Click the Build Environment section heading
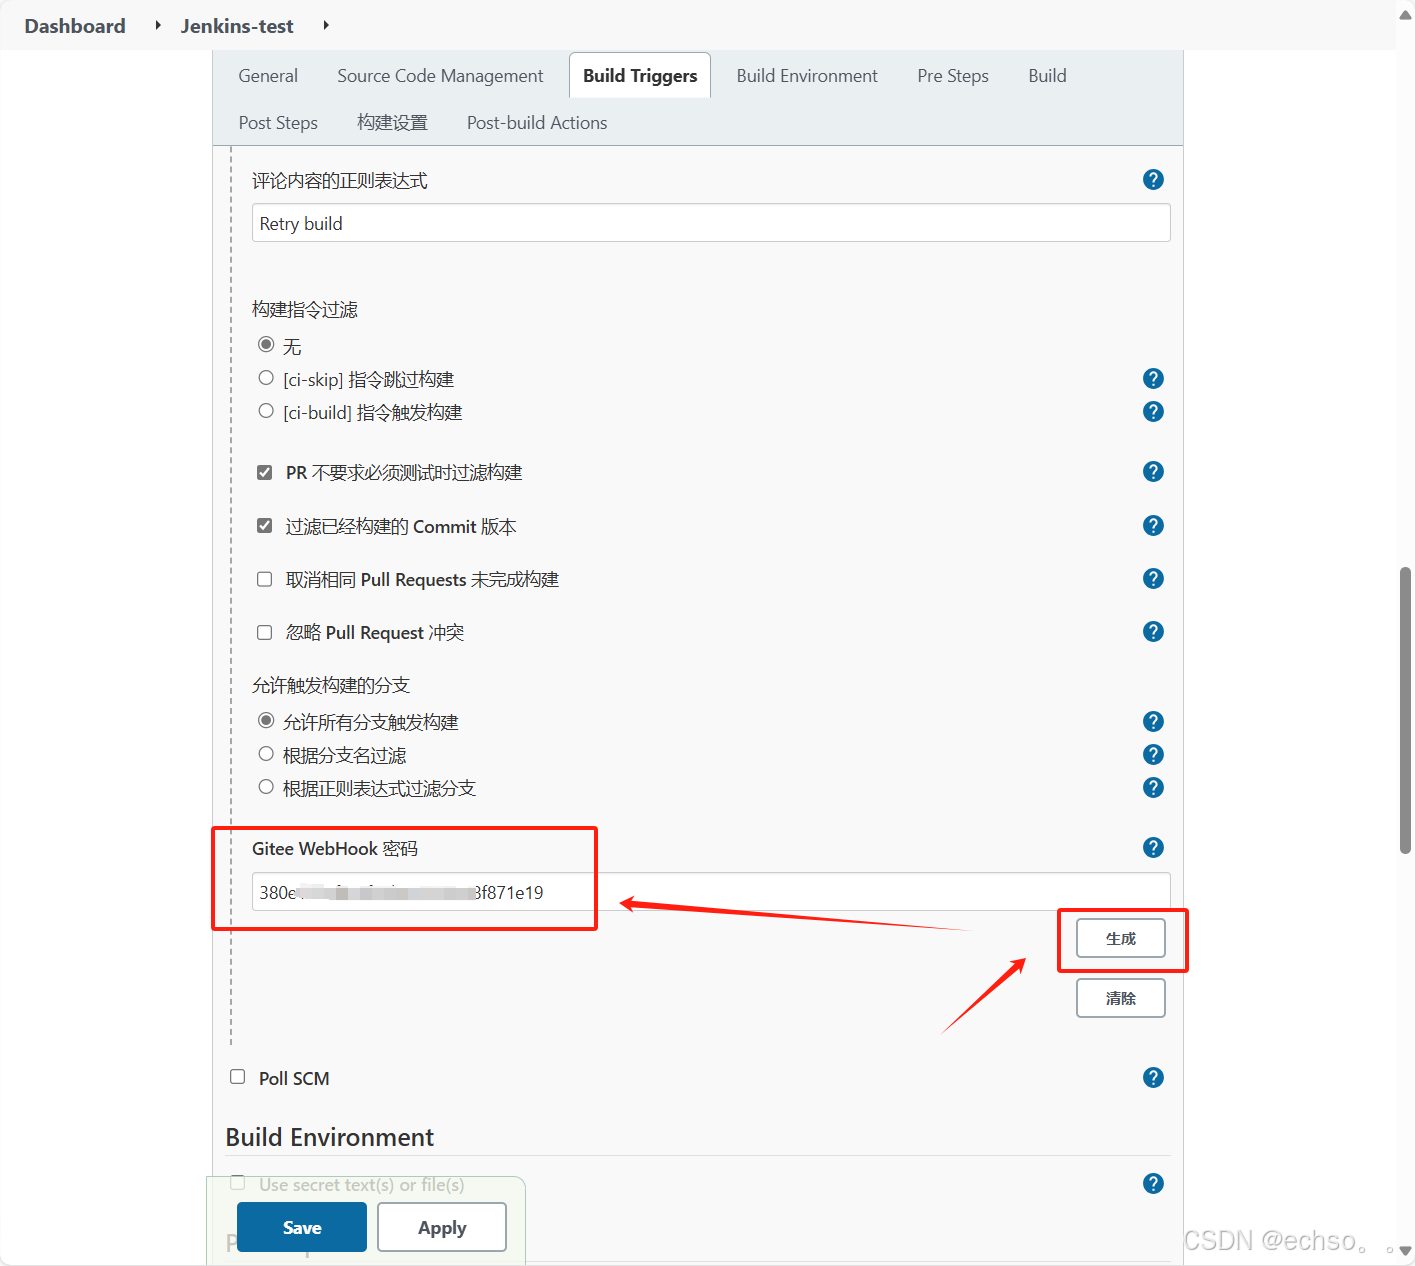 [x=330, y=1138]
